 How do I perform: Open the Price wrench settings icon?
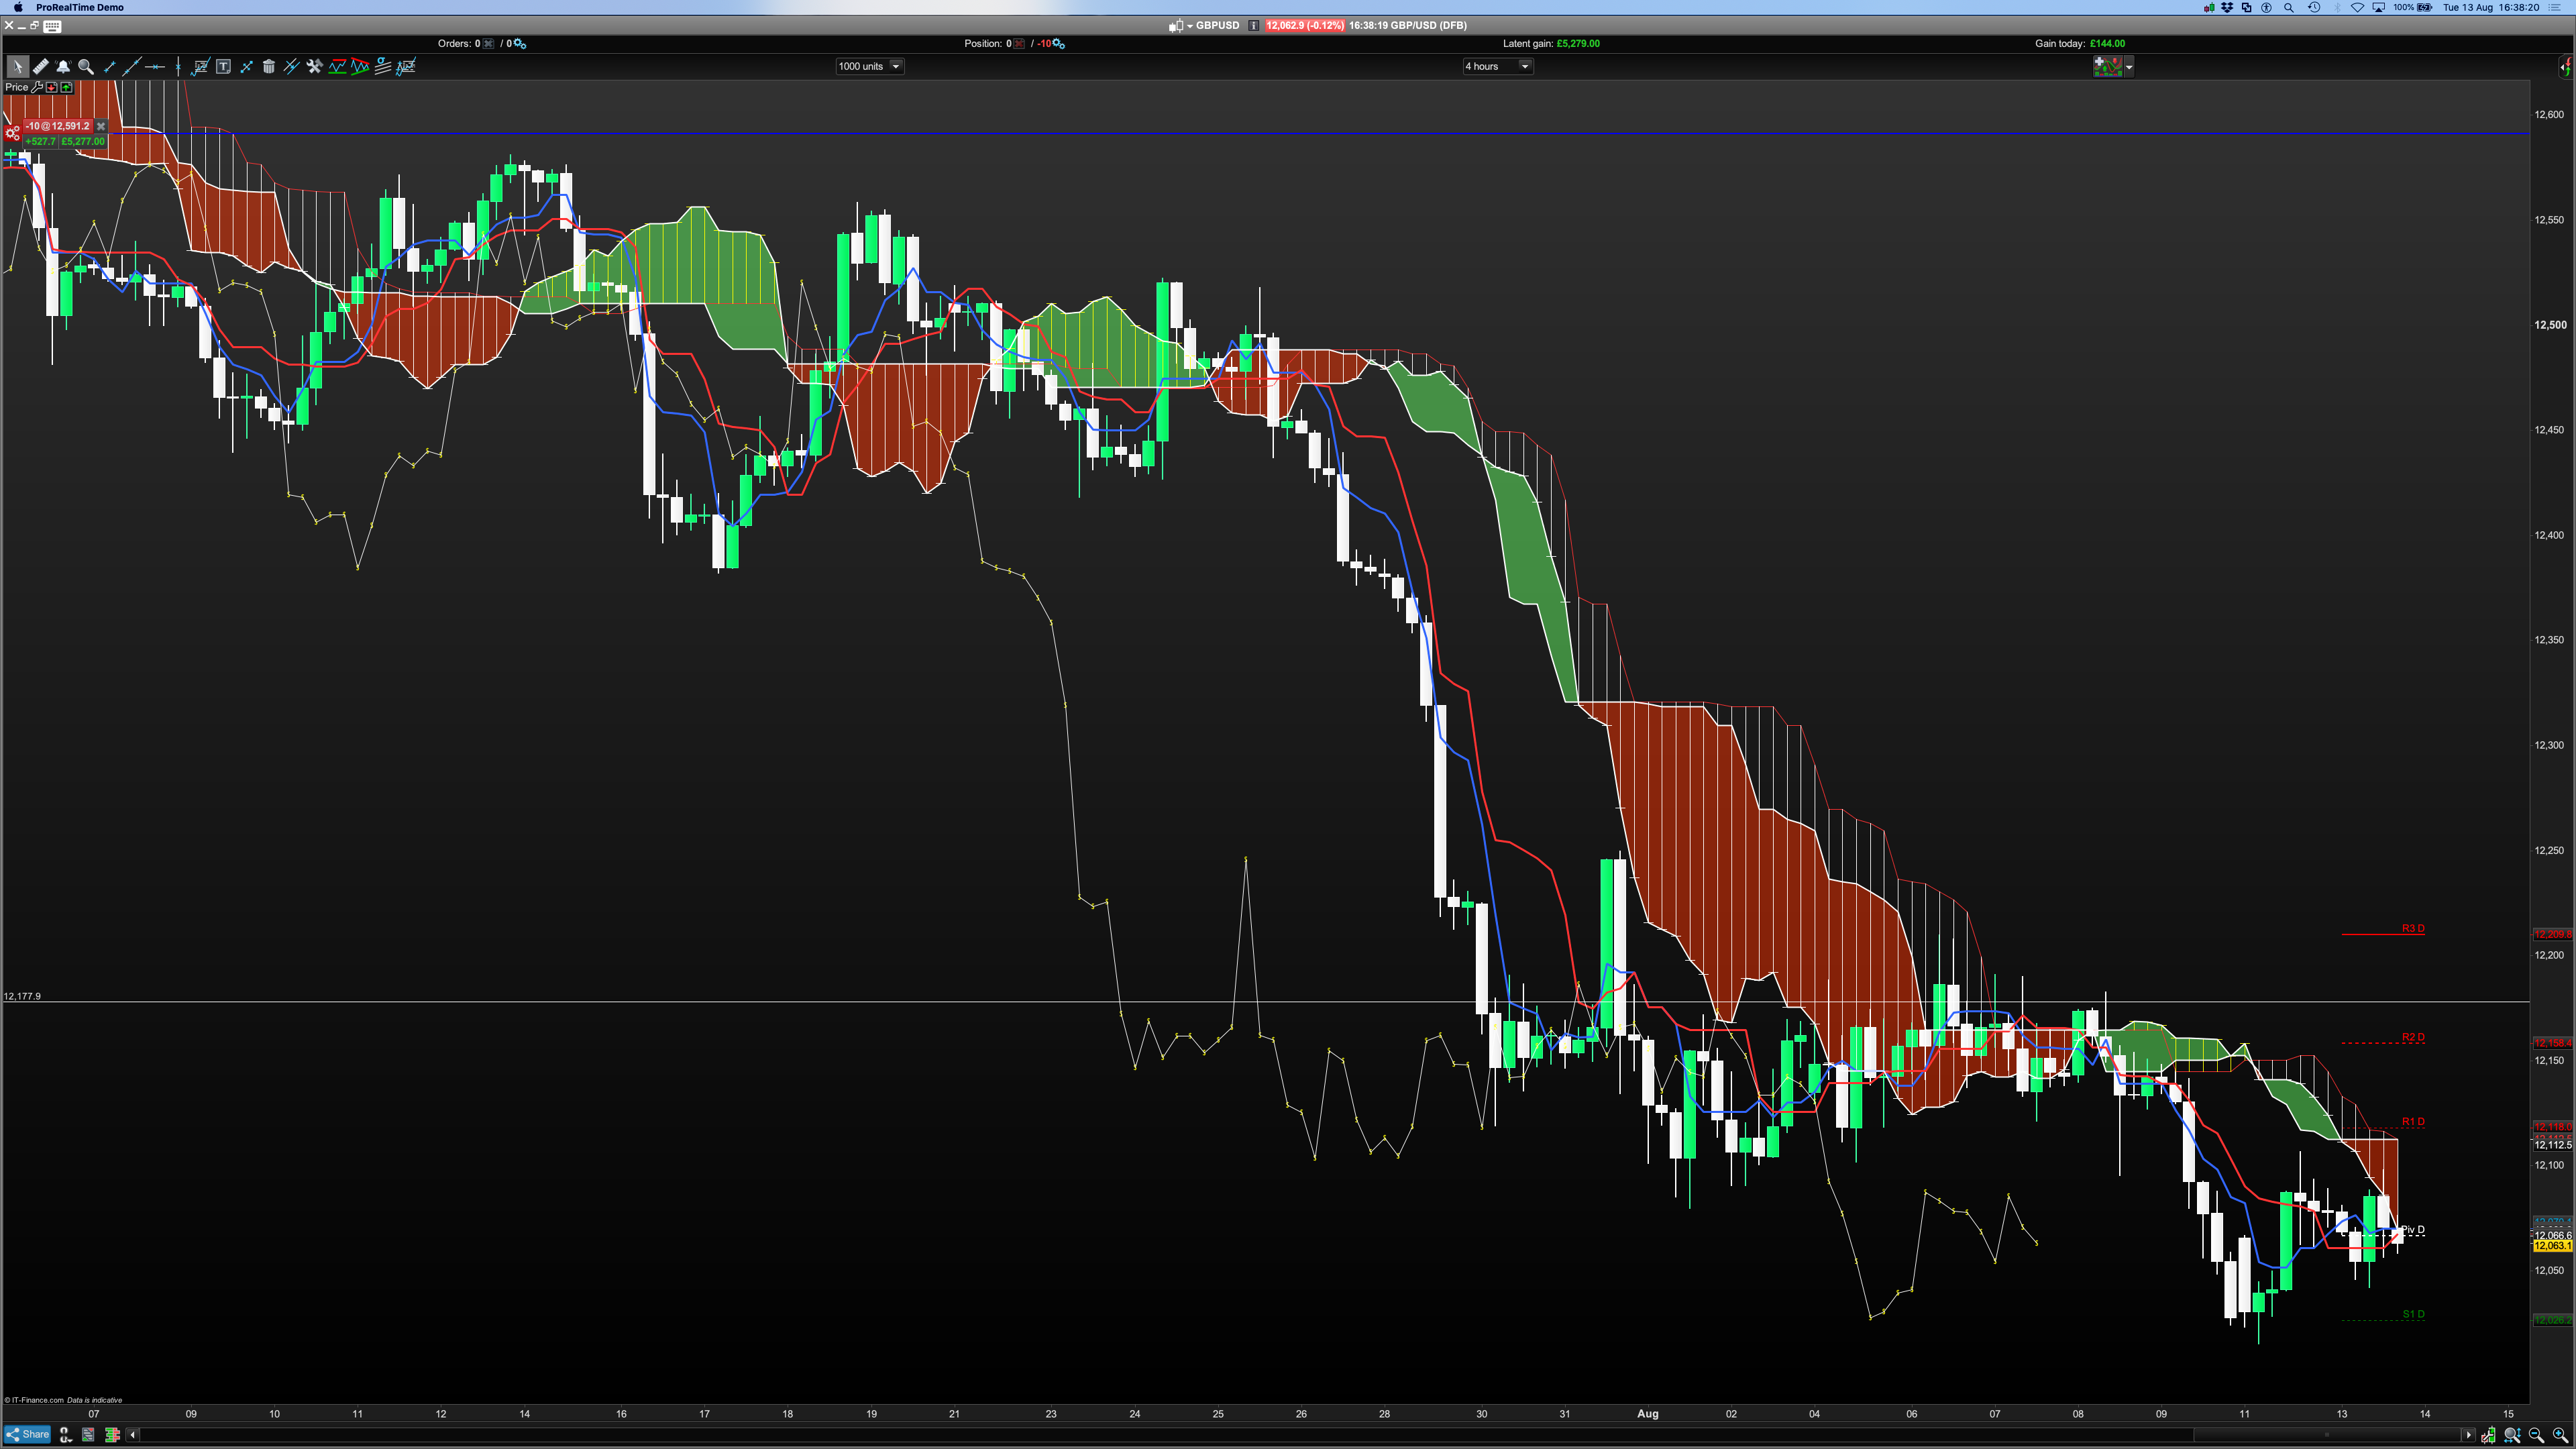[37, 87]
